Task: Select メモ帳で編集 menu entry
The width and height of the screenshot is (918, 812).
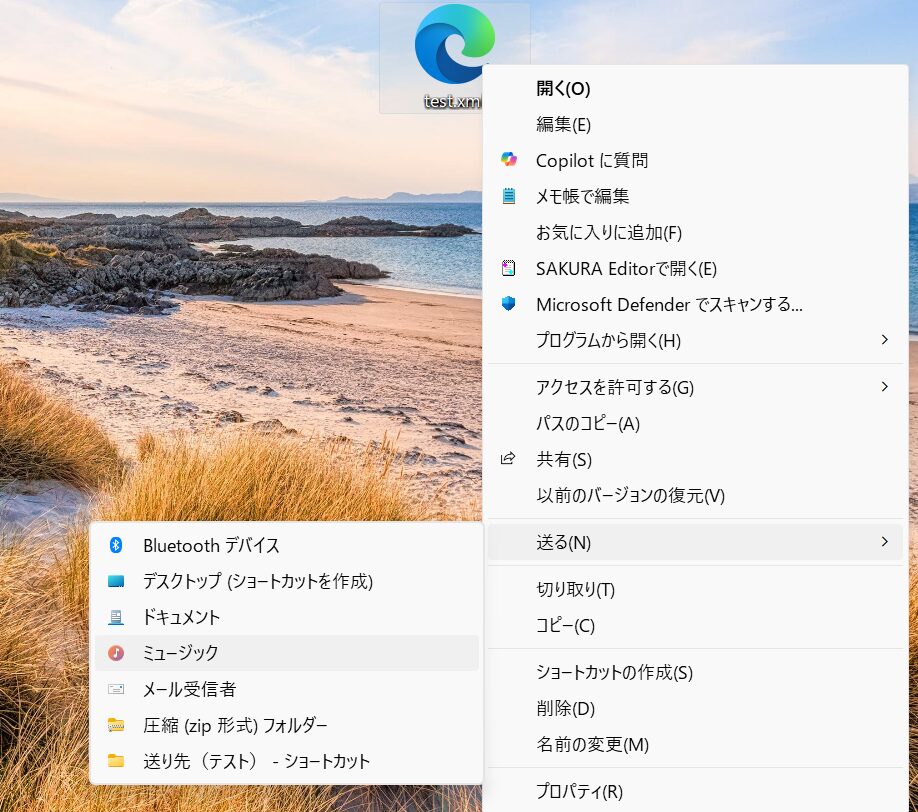Action: (695, 196)
